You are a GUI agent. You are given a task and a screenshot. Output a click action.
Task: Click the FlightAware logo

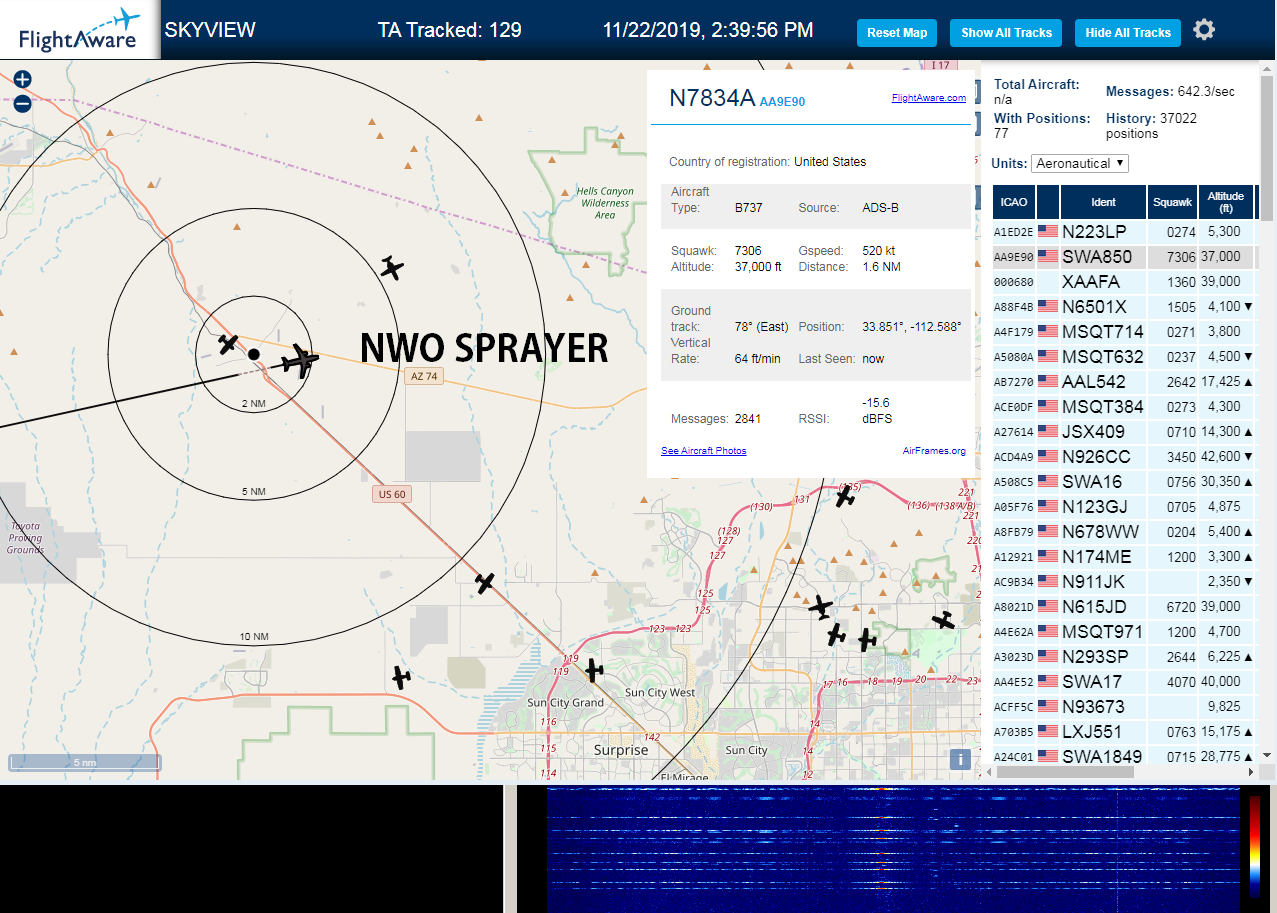(80, 30)
